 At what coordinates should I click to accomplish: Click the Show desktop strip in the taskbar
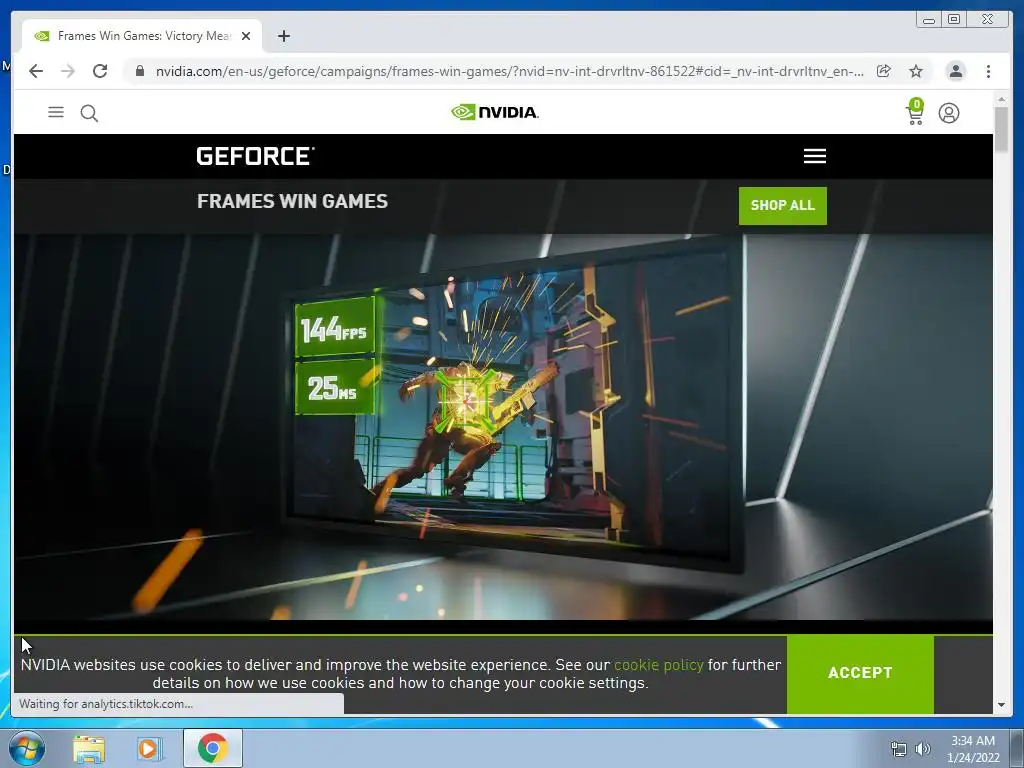[x=1017, y=748]
